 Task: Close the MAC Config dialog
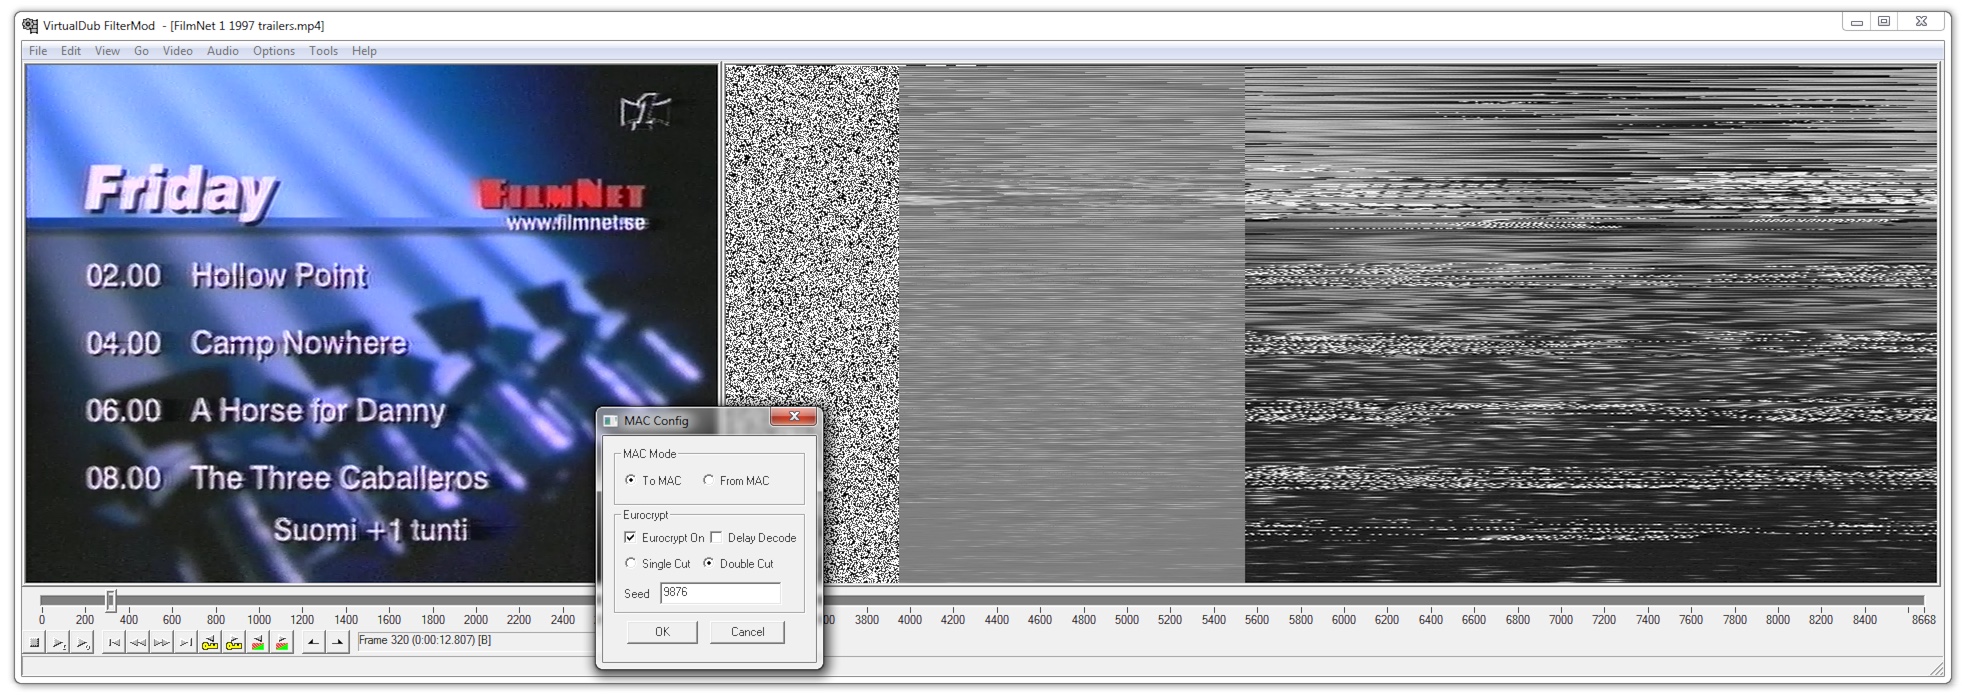tap(794, 417)
